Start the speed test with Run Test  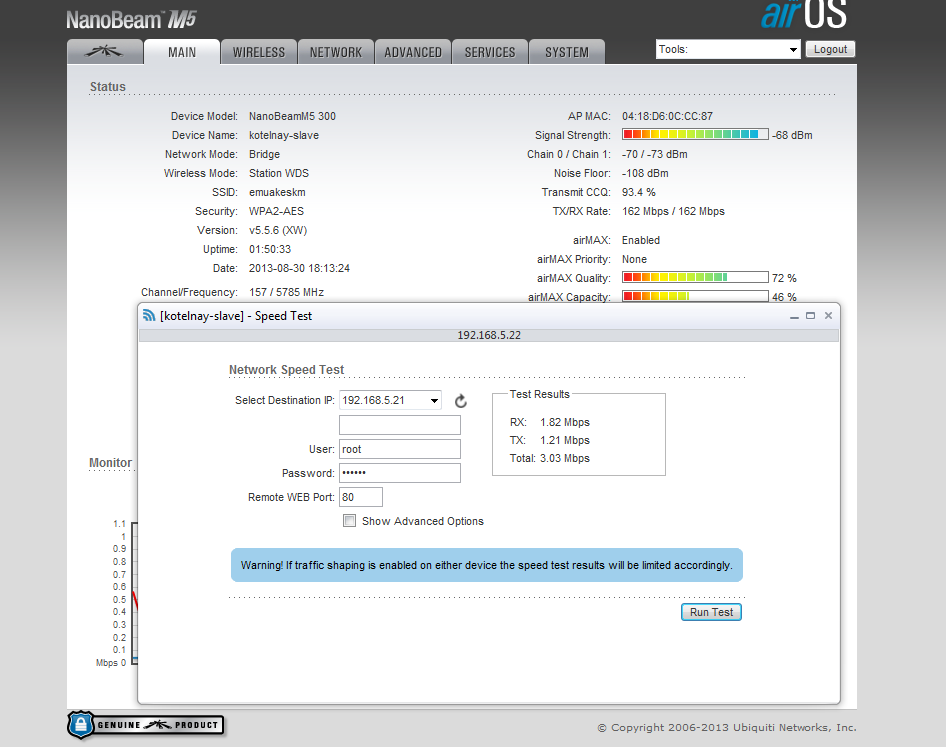711,612
